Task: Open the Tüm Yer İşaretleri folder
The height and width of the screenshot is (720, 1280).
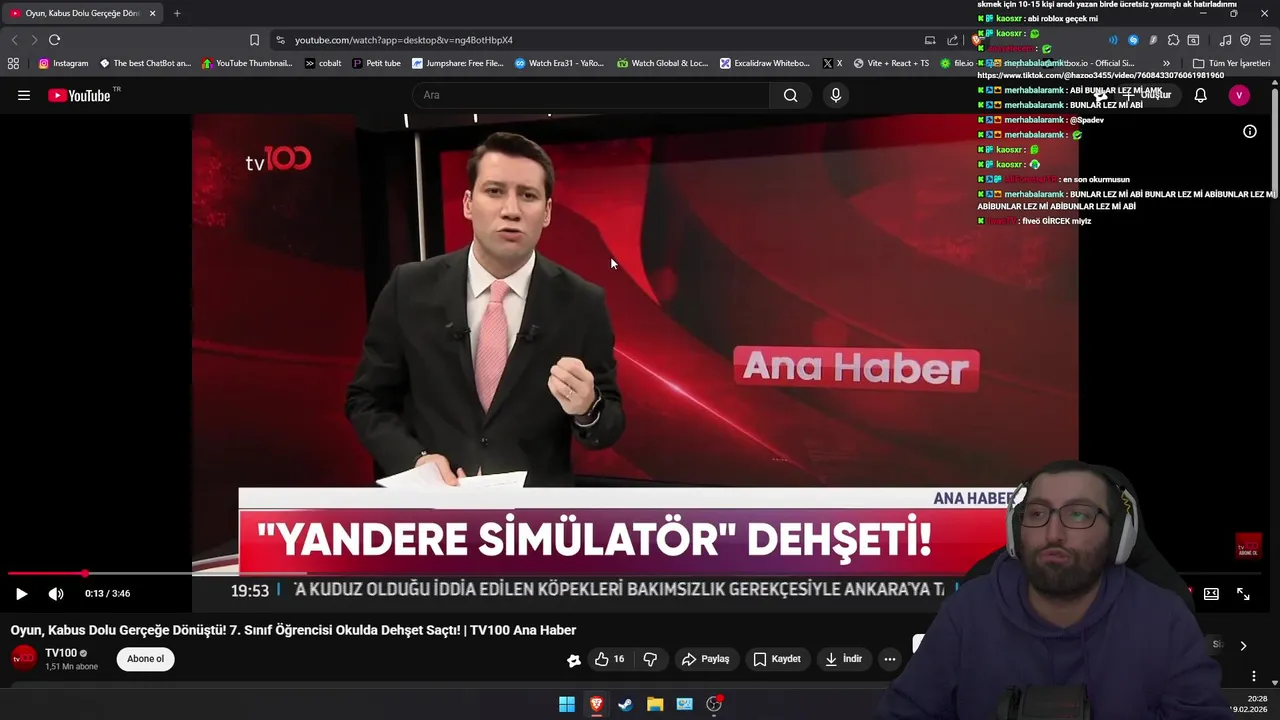Action: 1231,63
